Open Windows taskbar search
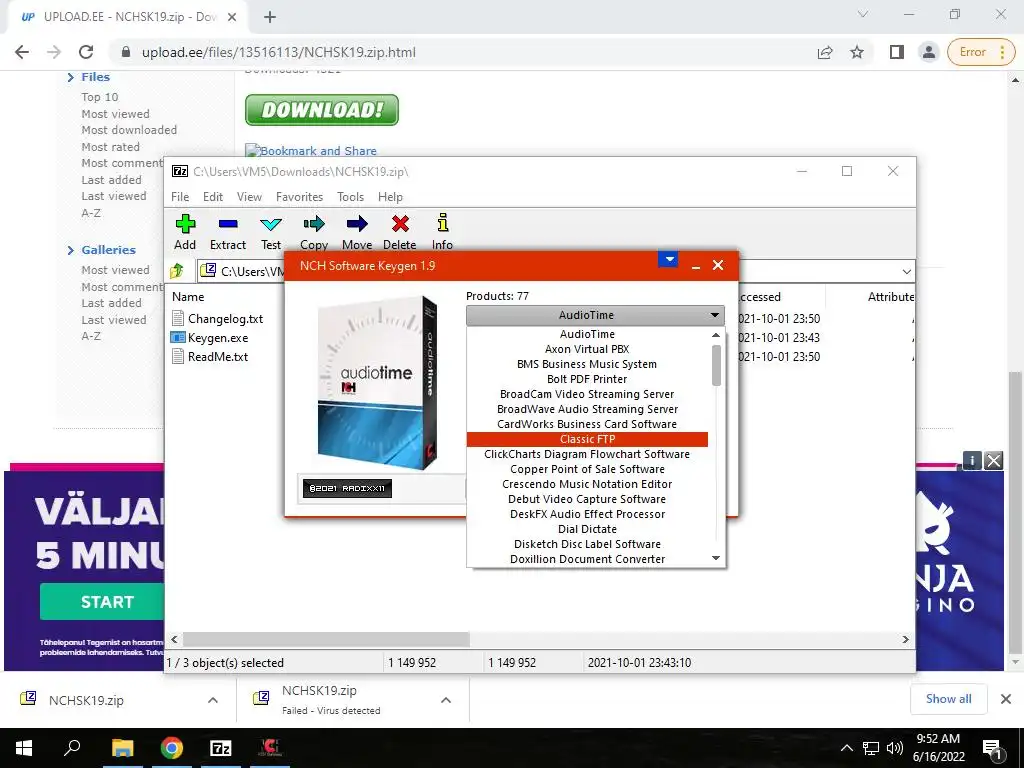The width and height of the screenshot is (1024, 768). (72, 748)
